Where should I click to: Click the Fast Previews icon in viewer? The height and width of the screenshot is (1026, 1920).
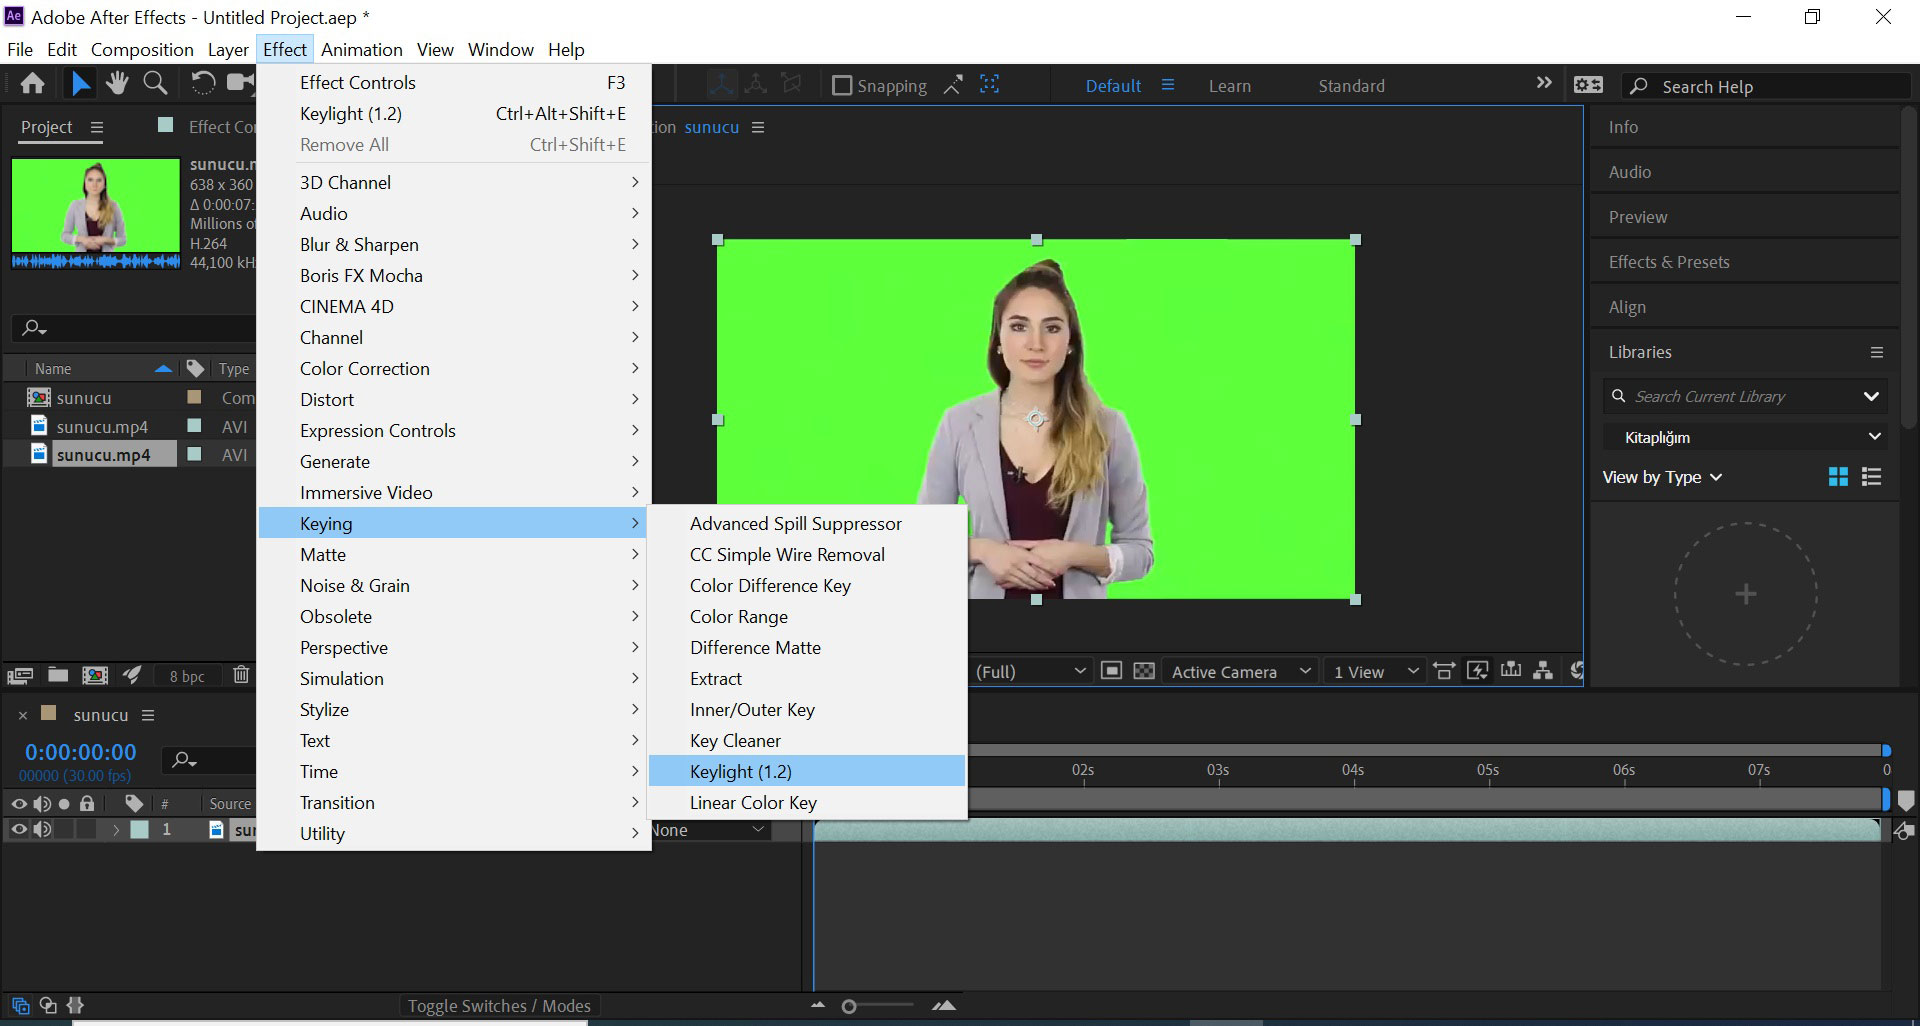[x=1477, y=671]
